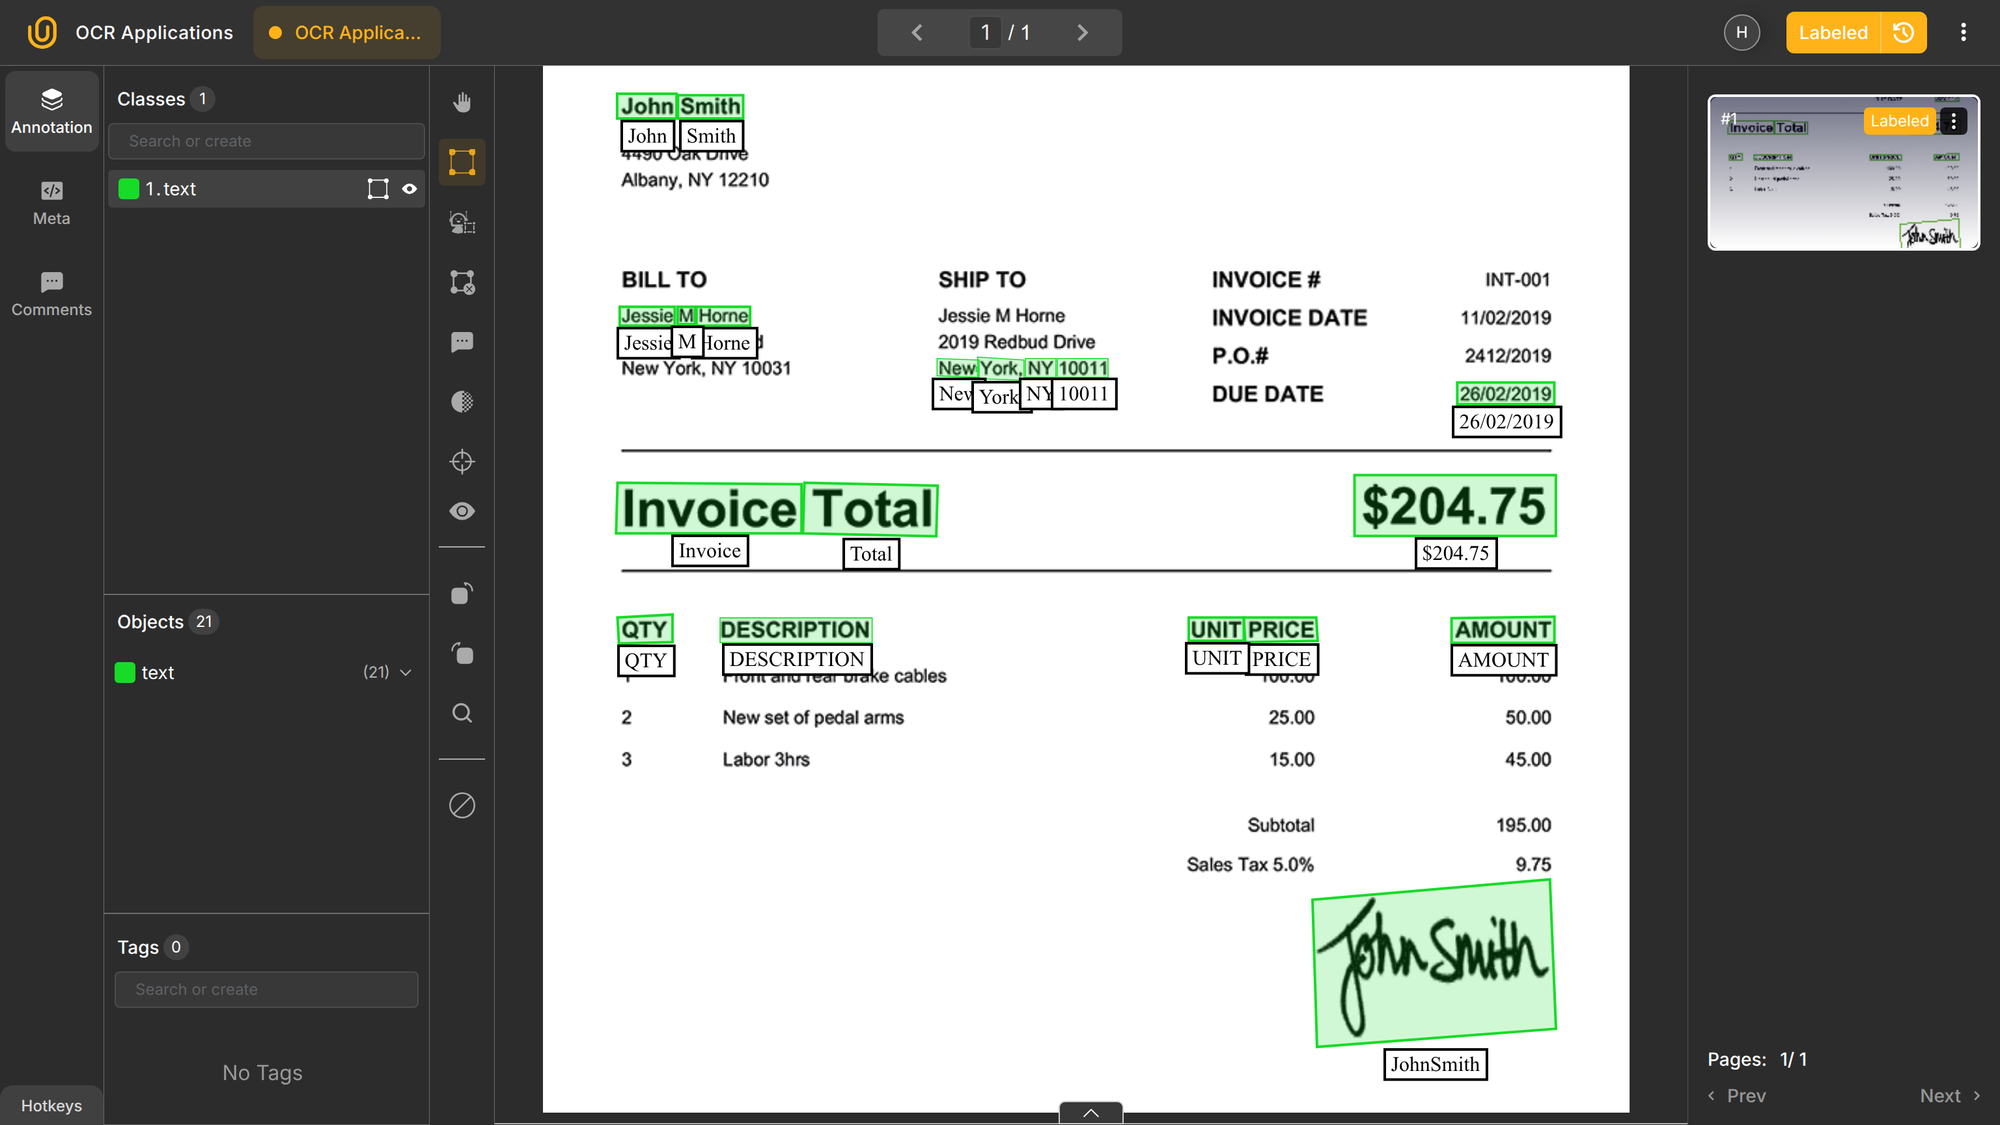Go to the next task with Next link

click(x=1940, y=1095)
